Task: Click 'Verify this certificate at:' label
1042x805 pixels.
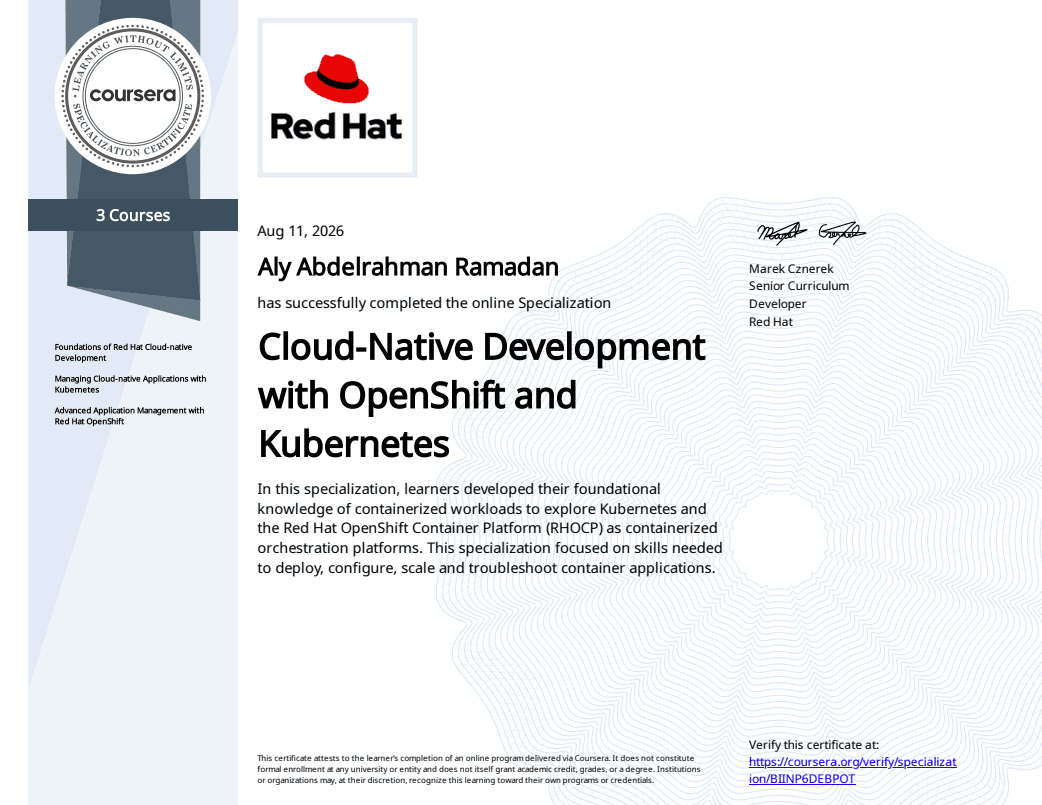Action: 813,745
